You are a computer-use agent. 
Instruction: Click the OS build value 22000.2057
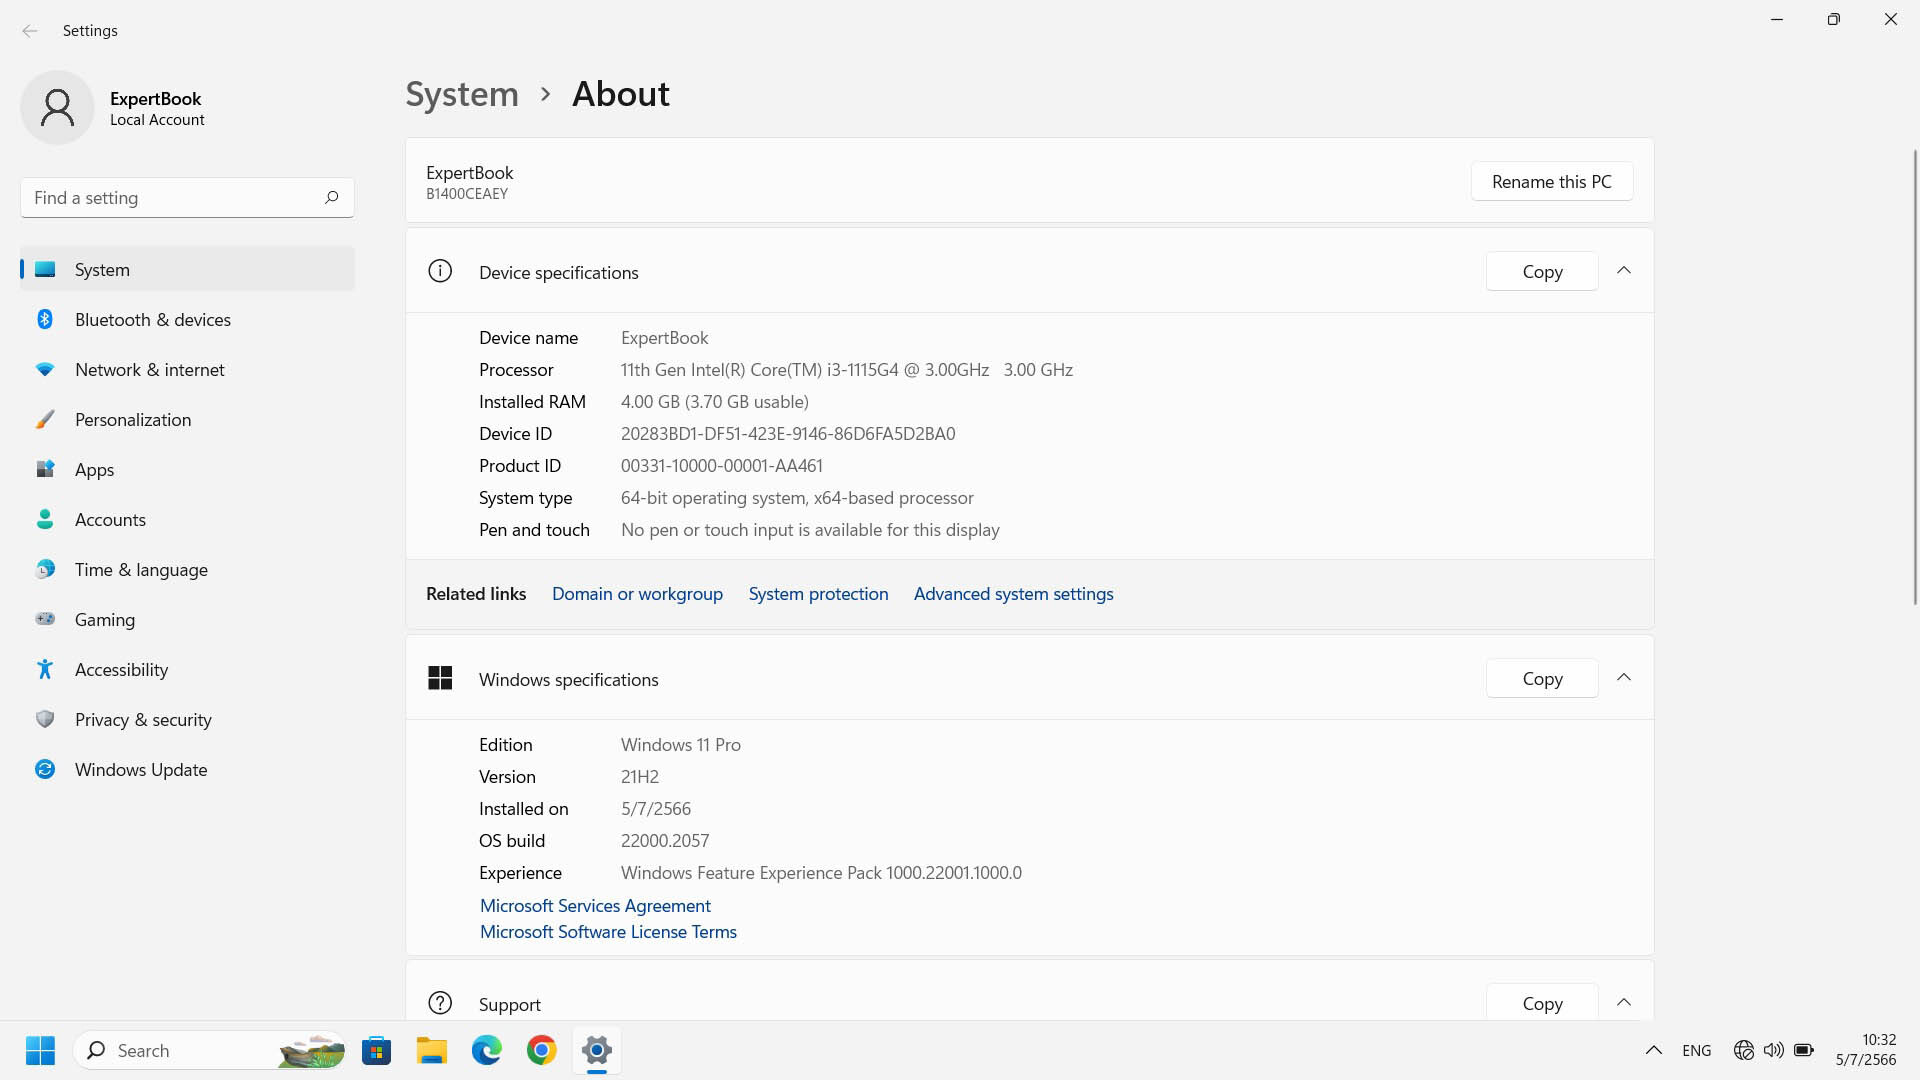click(x=665, y=840)
